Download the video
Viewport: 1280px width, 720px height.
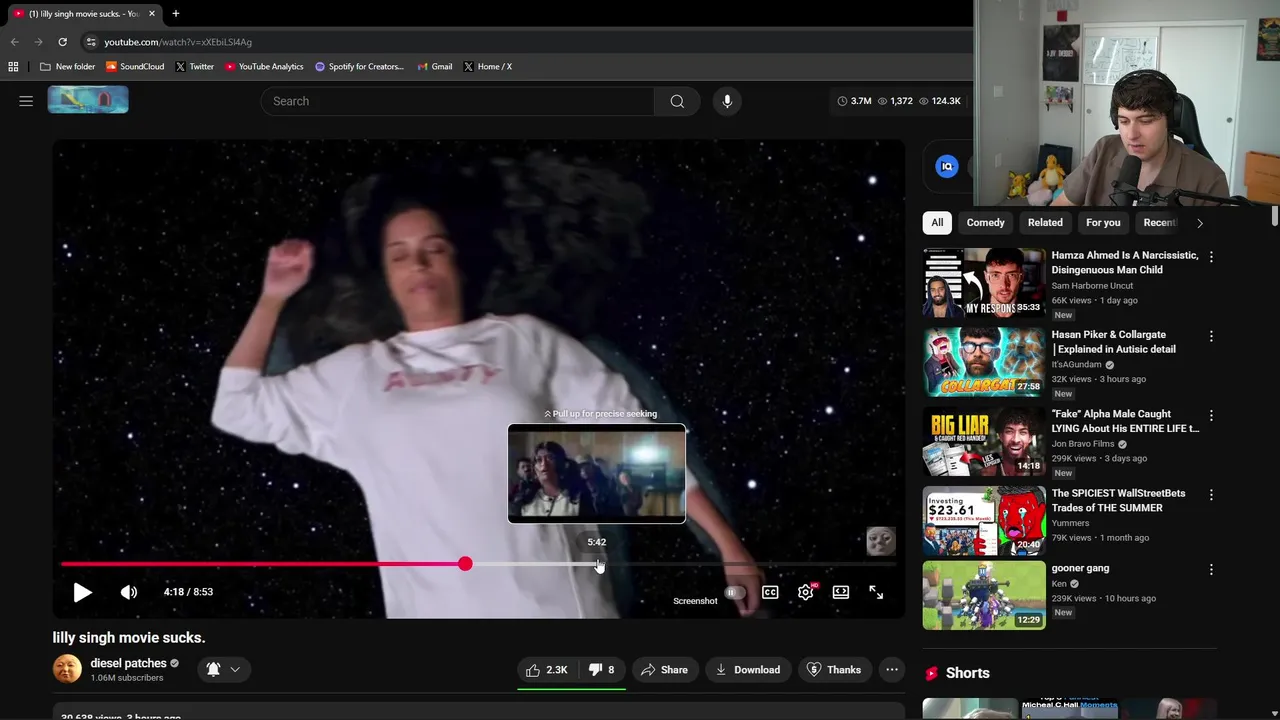coord(748,670)
